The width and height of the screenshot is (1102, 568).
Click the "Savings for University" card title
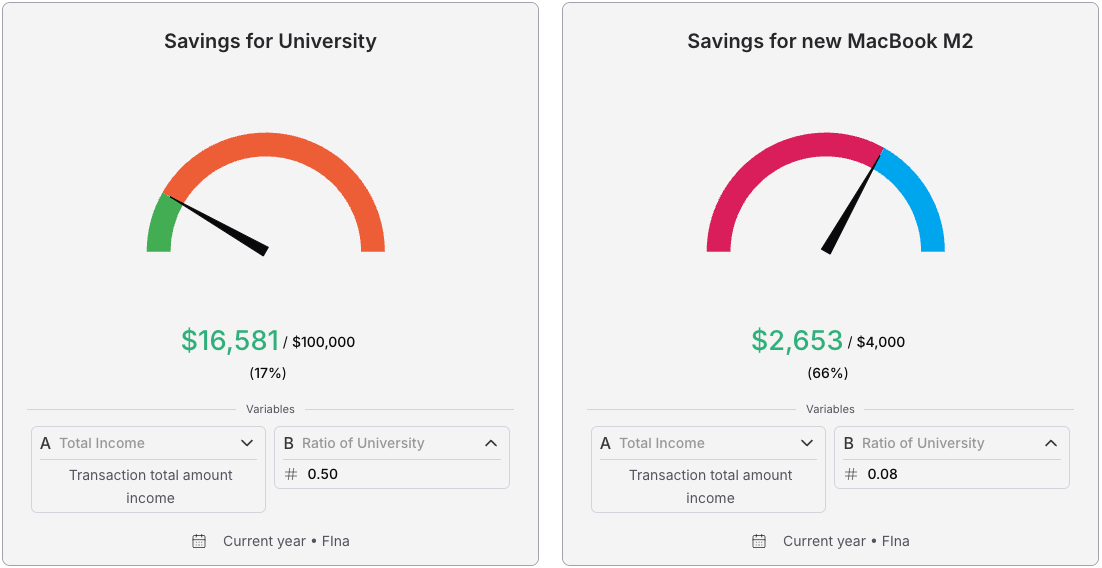coord(270,41)
